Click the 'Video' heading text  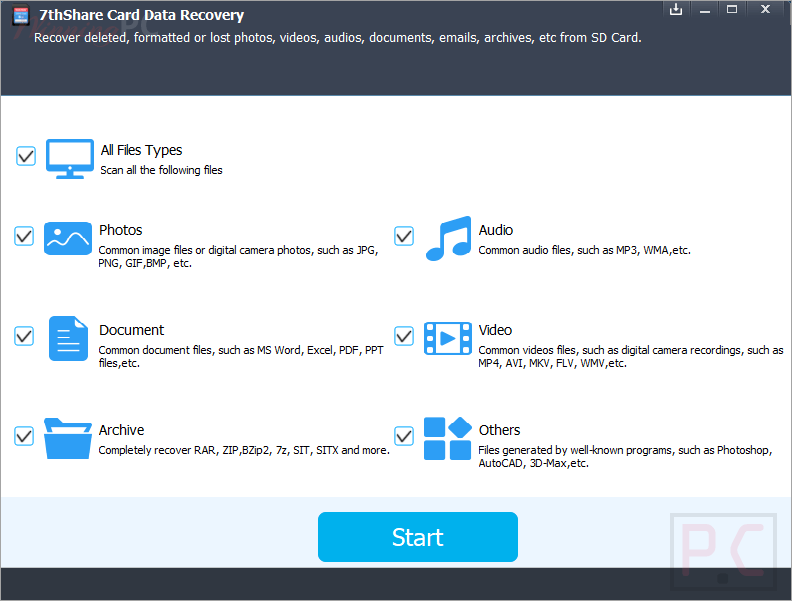point(495,330)
